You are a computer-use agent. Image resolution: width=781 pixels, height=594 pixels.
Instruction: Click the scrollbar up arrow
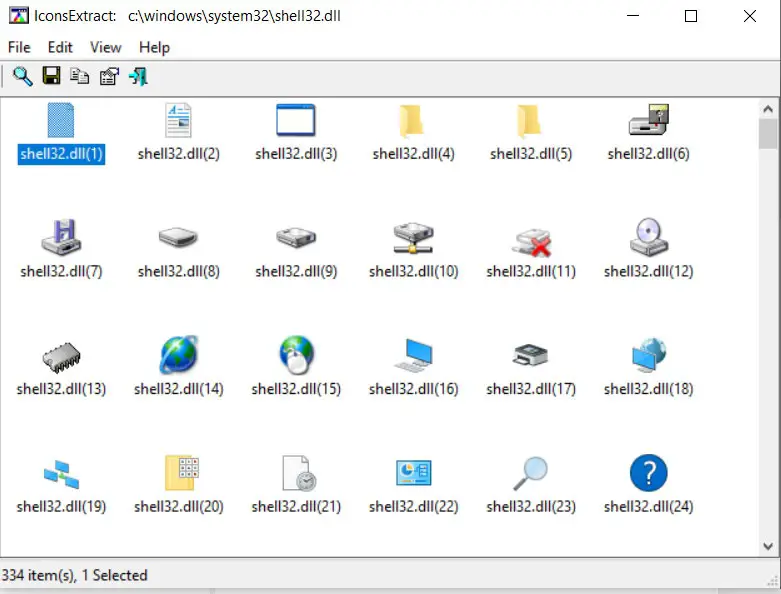(768, 109)
